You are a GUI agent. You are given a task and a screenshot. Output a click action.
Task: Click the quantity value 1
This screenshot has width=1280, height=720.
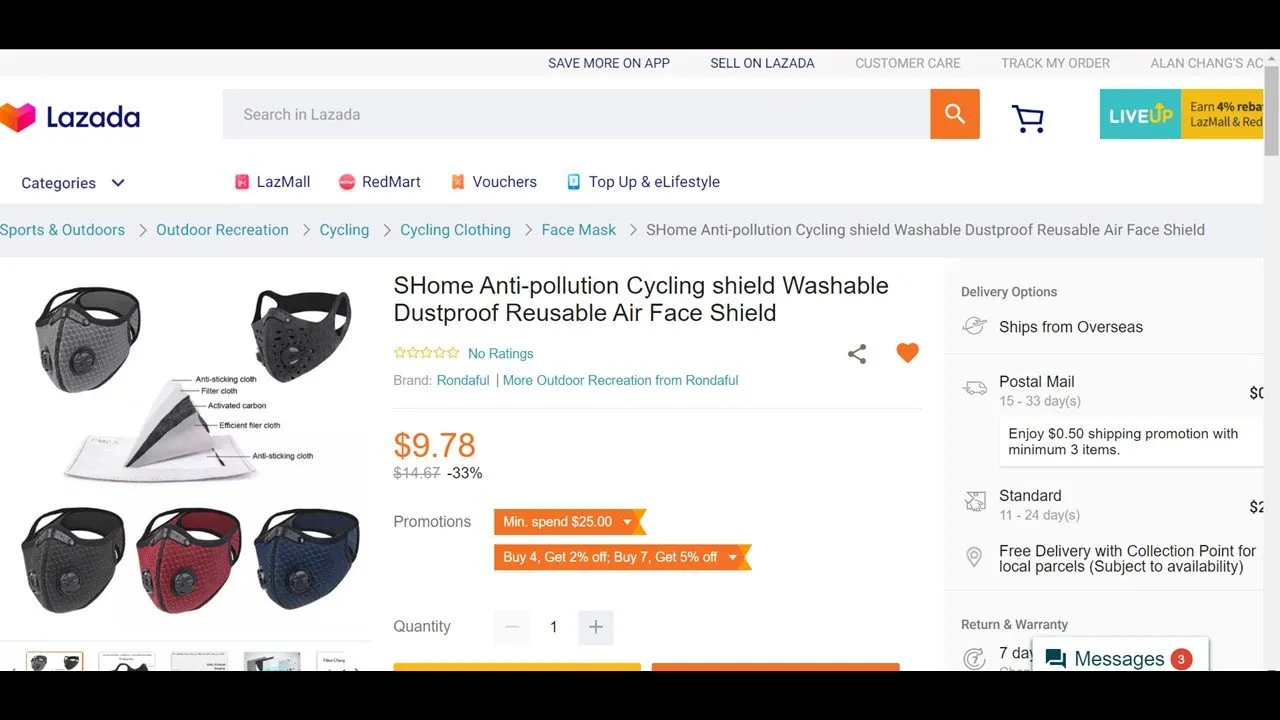pos(553,627)
